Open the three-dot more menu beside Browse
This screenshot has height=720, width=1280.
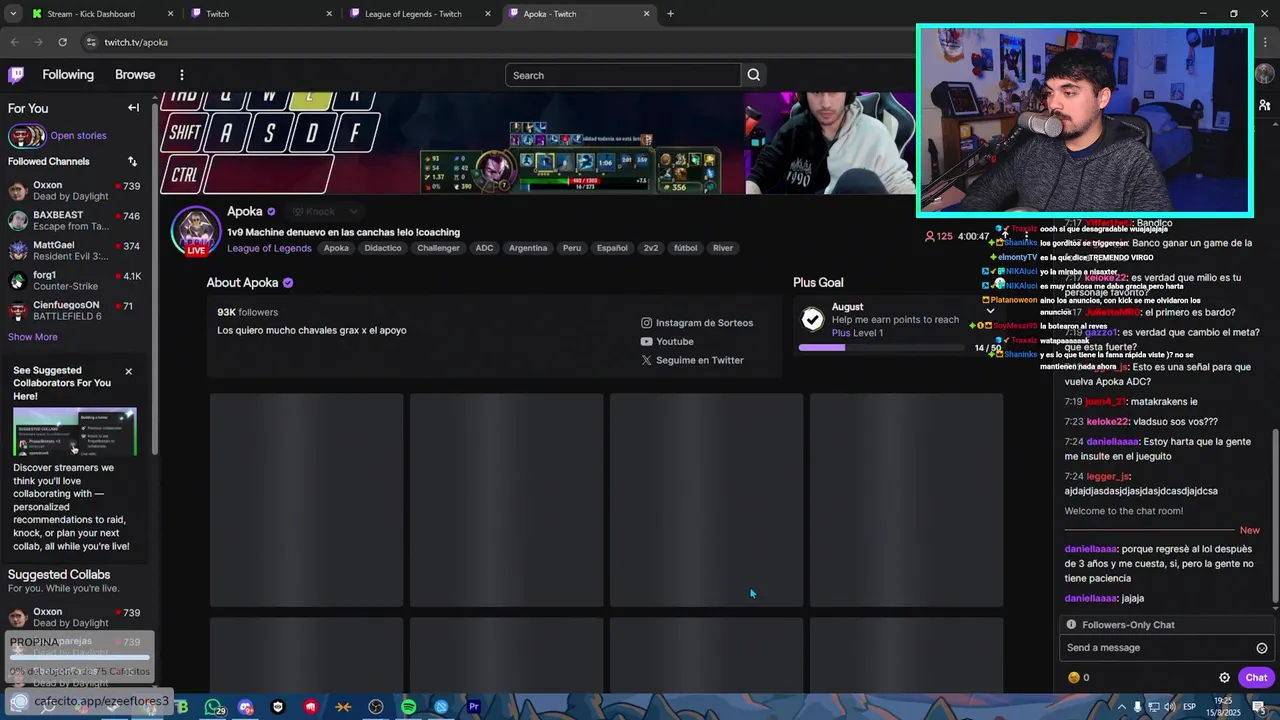pyautogui.click(x=181, y=75)
